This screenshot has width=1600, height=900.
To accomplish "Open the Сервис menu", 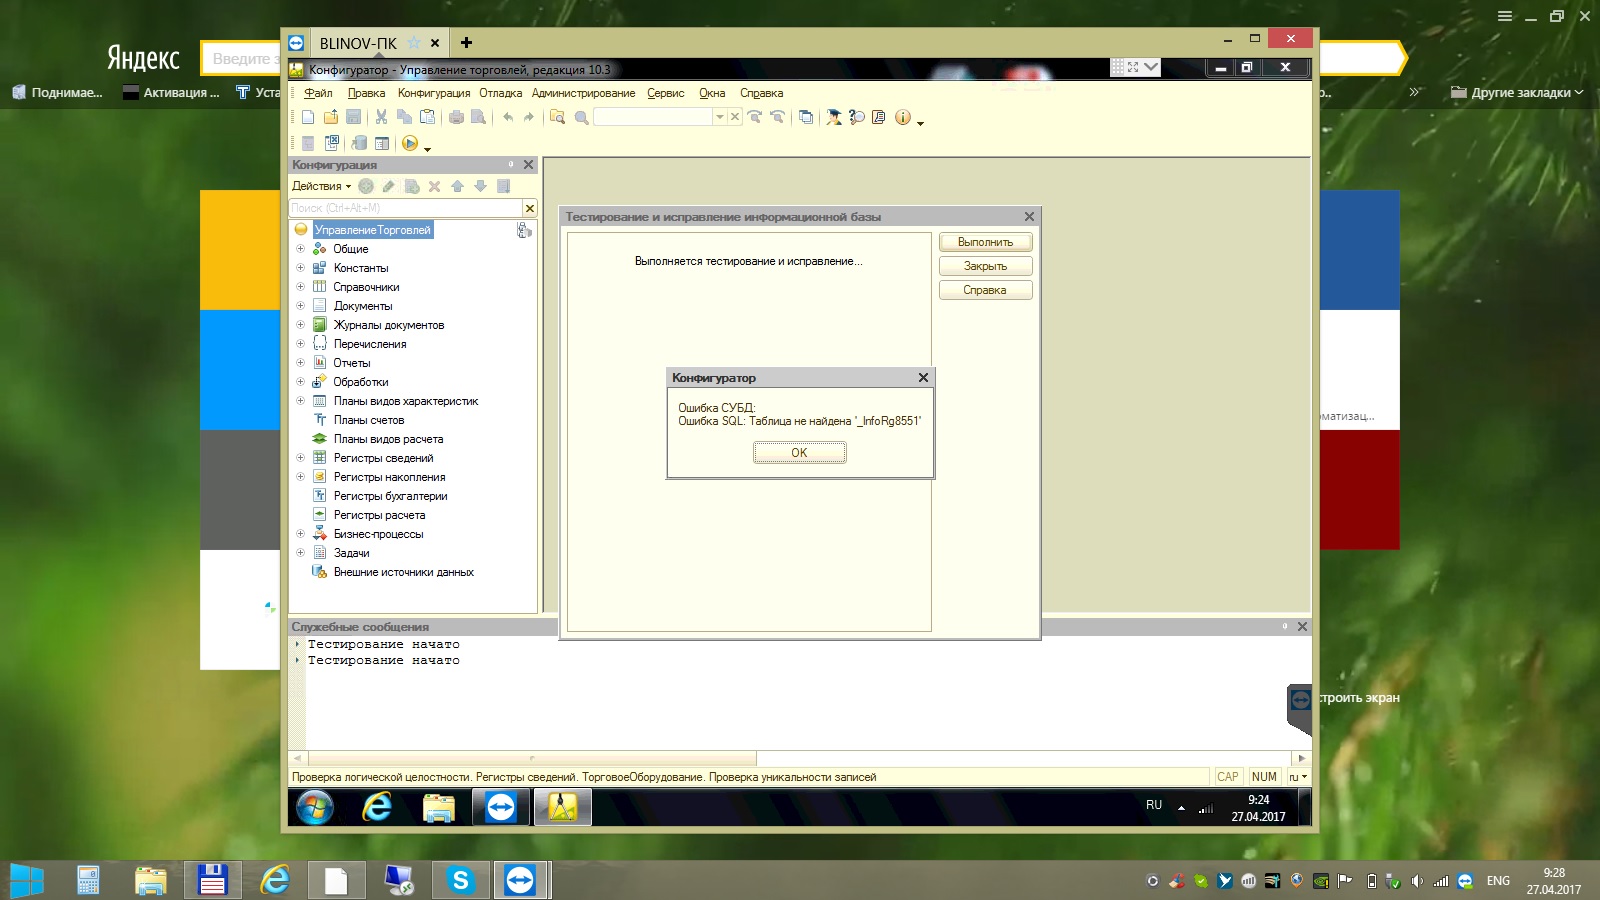I will 665,93.
